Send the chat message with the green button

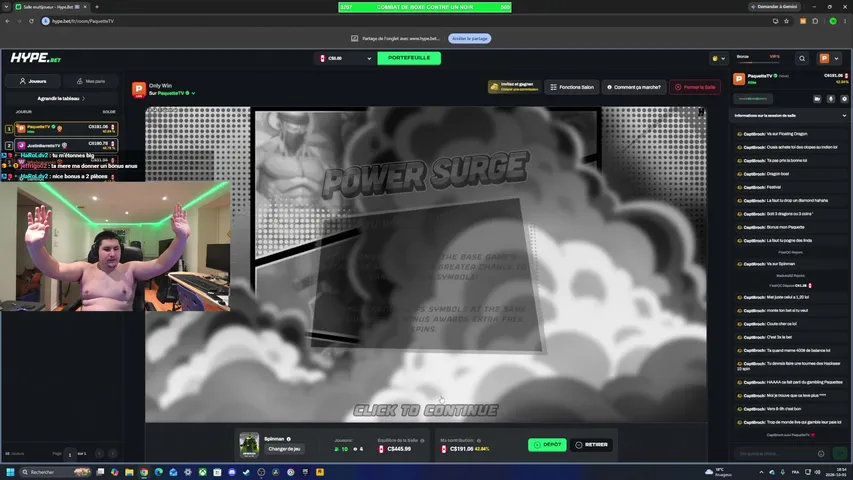[840, 453]
